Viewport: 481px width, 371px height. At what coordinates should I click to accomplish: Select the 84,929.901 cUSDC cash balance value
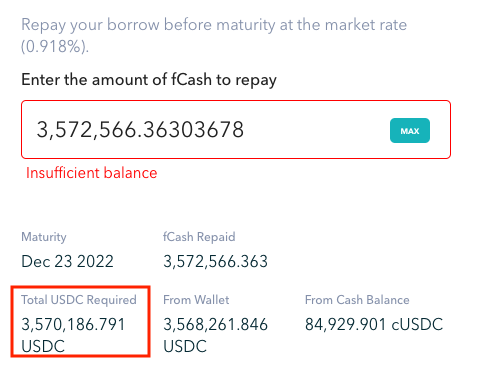coord(374,324)
